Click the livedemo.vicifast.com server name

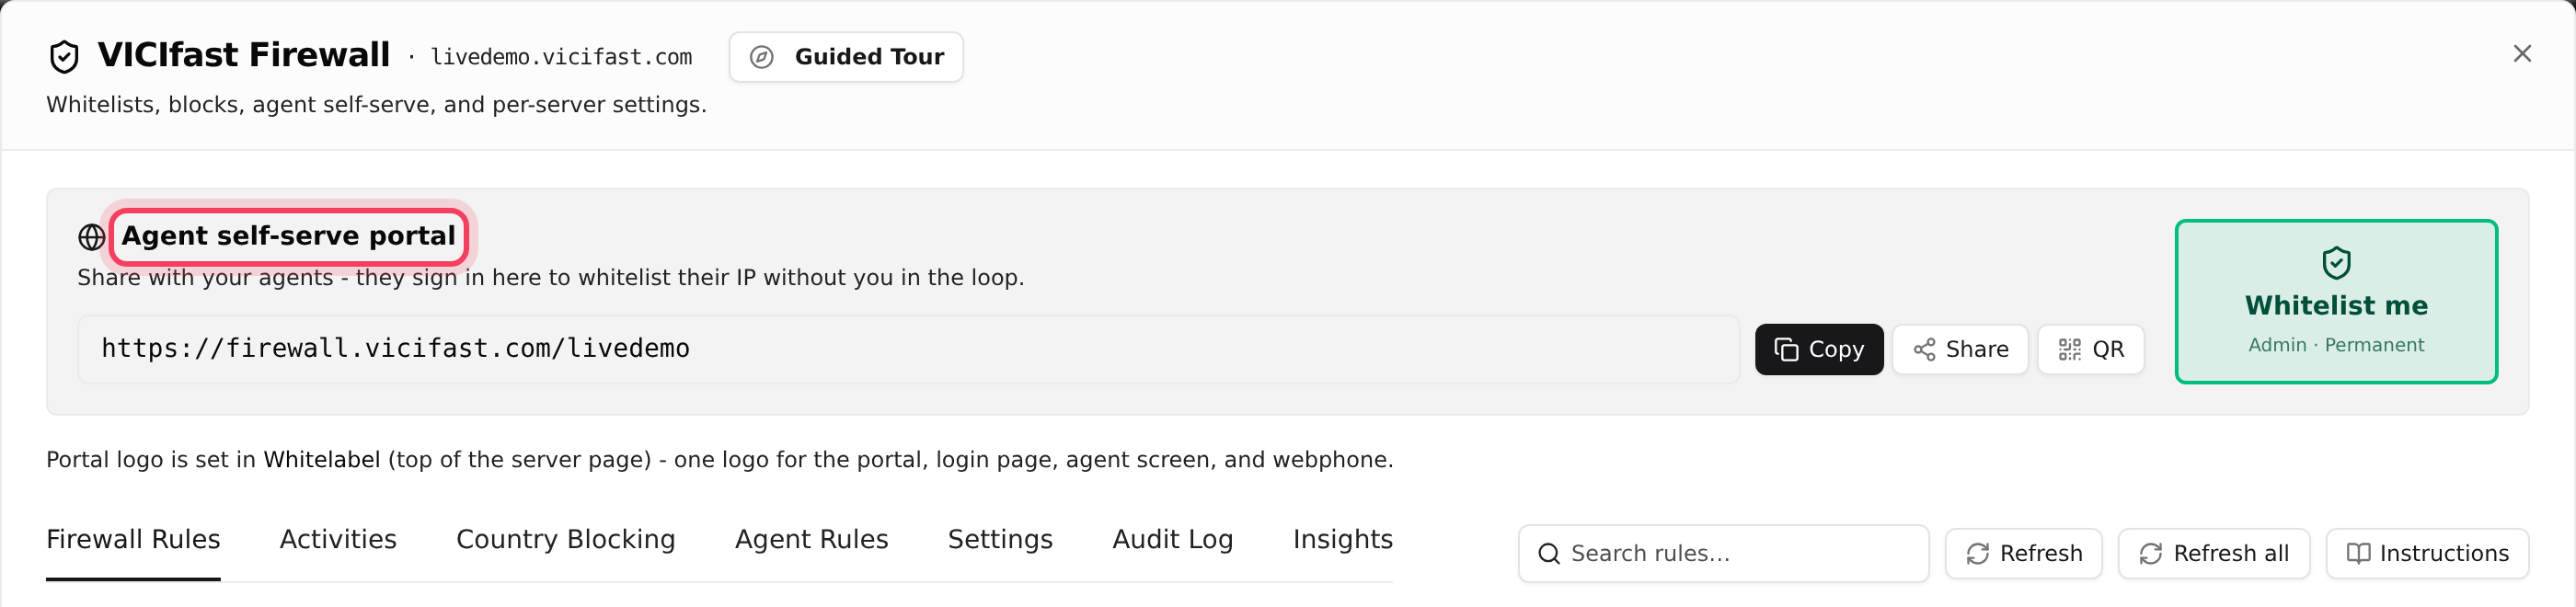[561, 57]
